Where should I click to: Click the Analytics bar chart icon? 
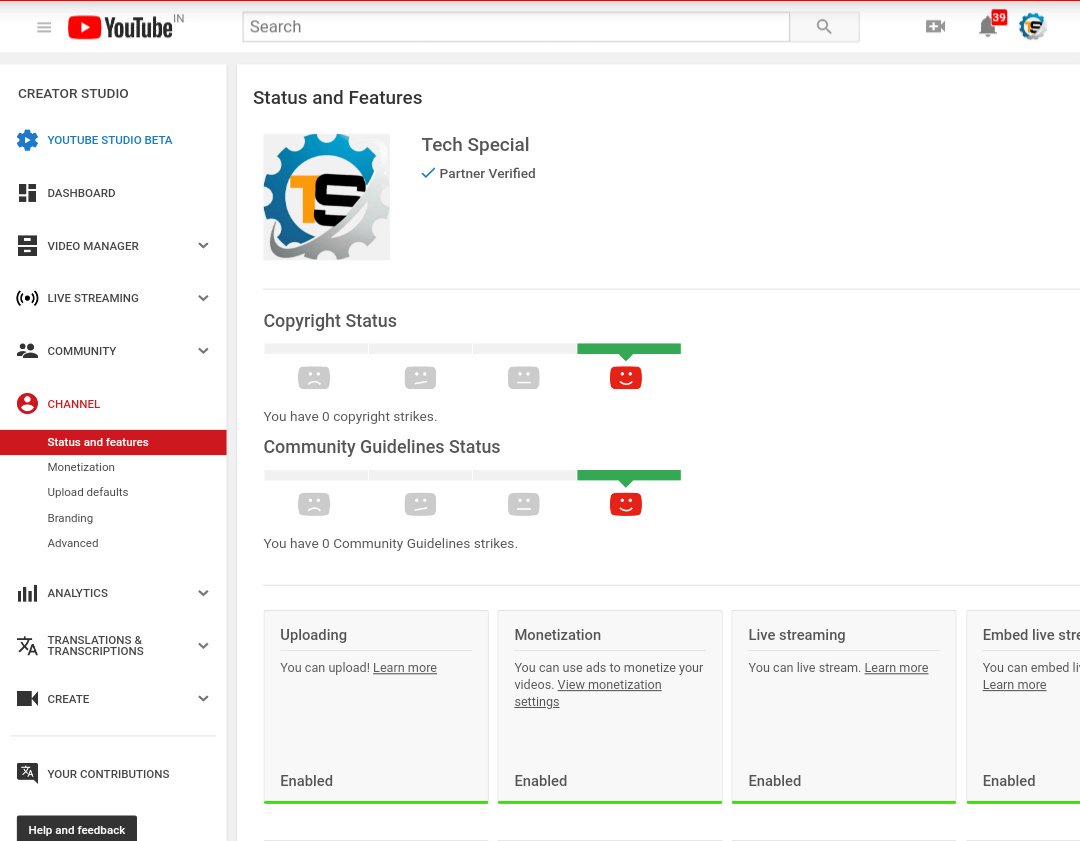coord(28,593)
